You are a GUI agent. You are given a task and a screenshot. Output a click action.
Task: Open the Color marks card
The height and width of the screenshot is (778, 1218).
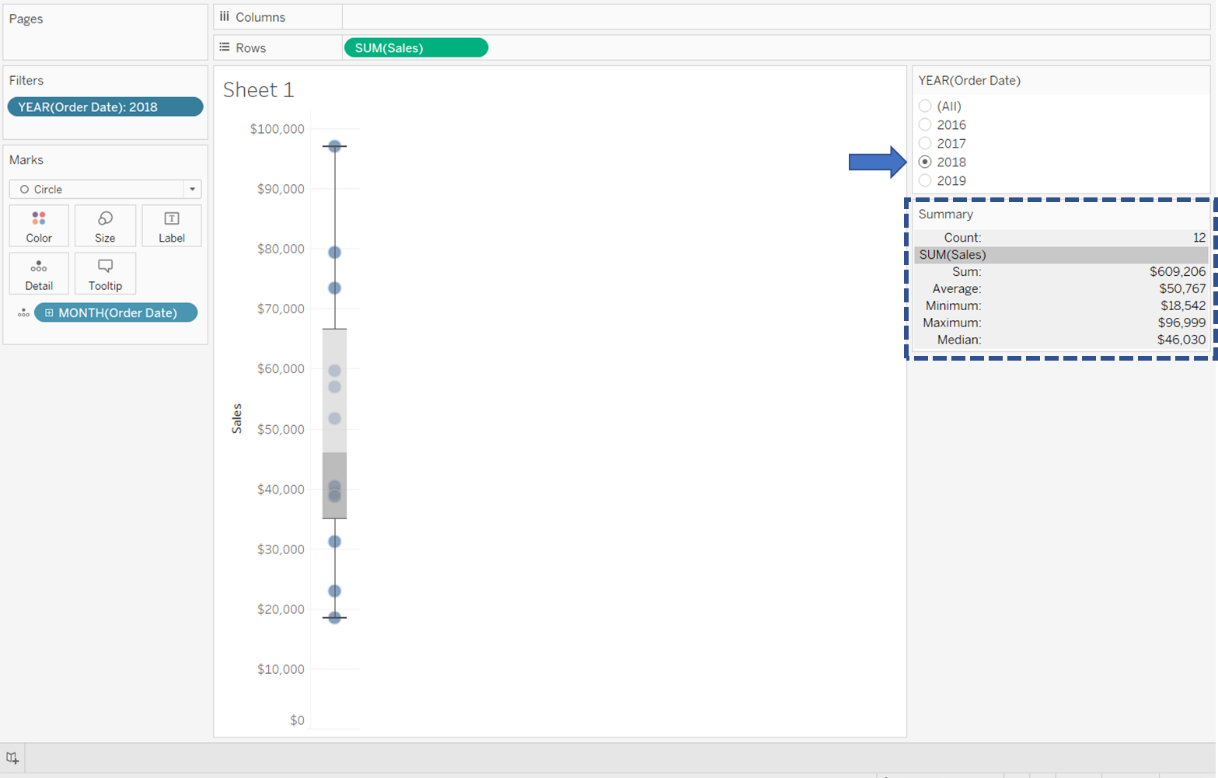tap(39, 226)
